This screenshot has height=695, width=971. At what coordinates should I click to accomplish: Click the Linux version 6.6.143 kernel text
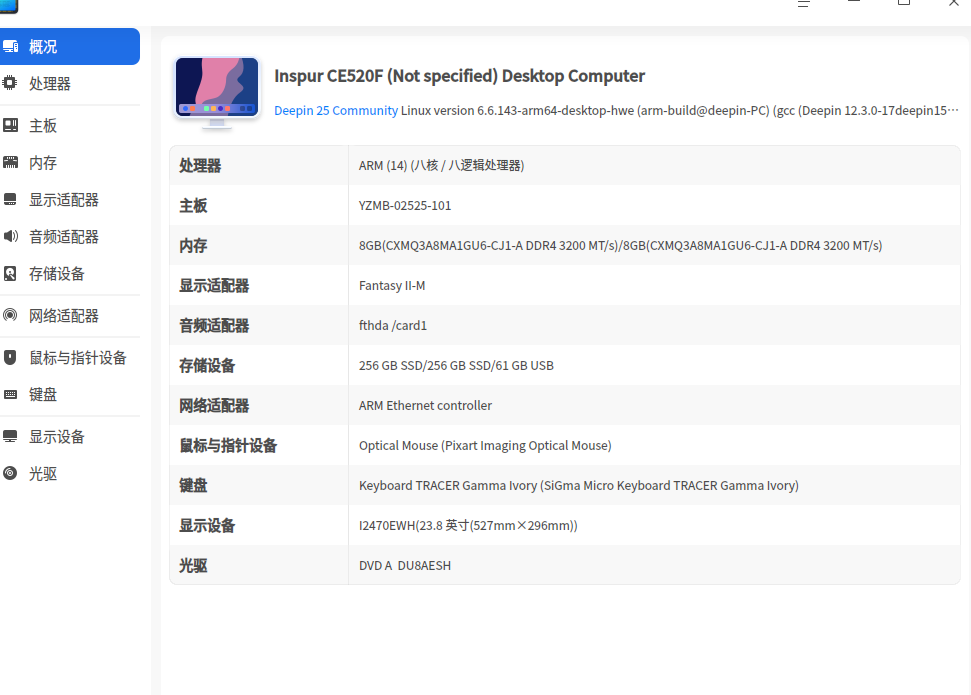679,110
